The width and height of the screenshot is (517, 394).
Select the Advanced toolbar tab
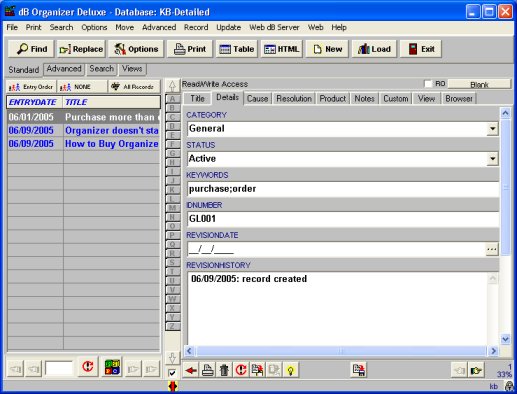[x=64, y=69]
